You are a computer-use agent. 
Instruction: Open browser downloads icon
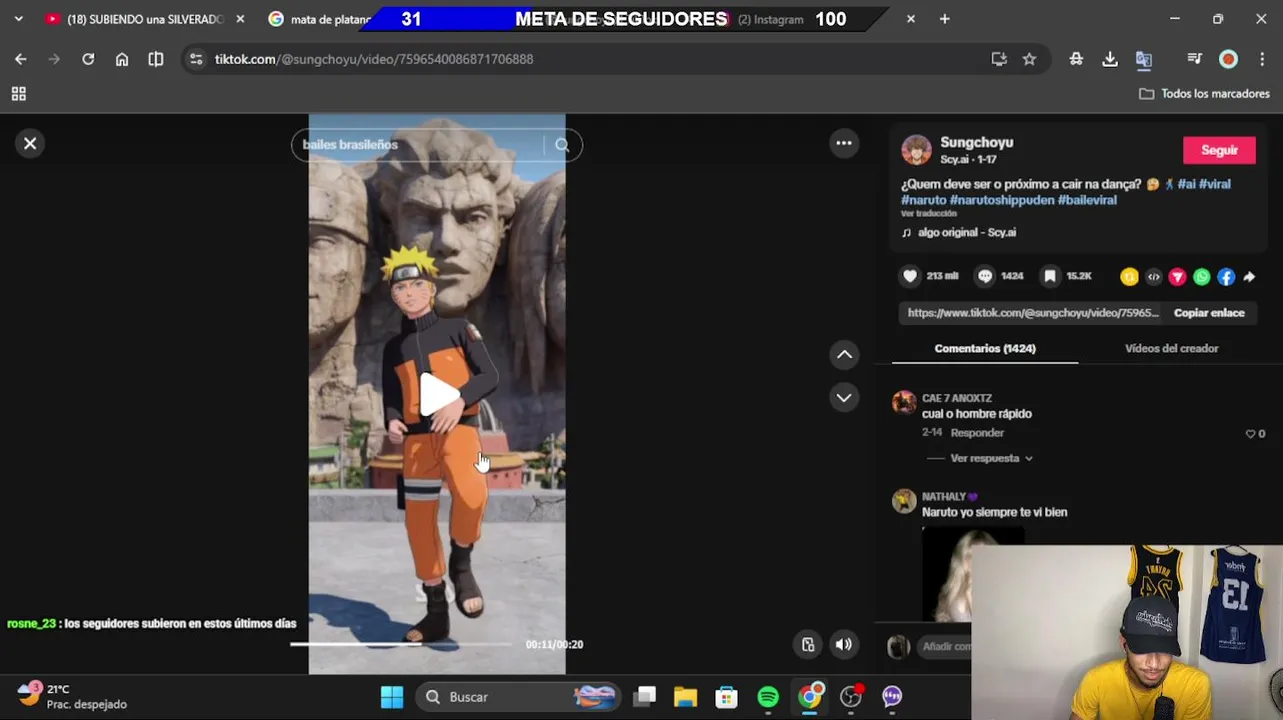[x=1110, y=59]
